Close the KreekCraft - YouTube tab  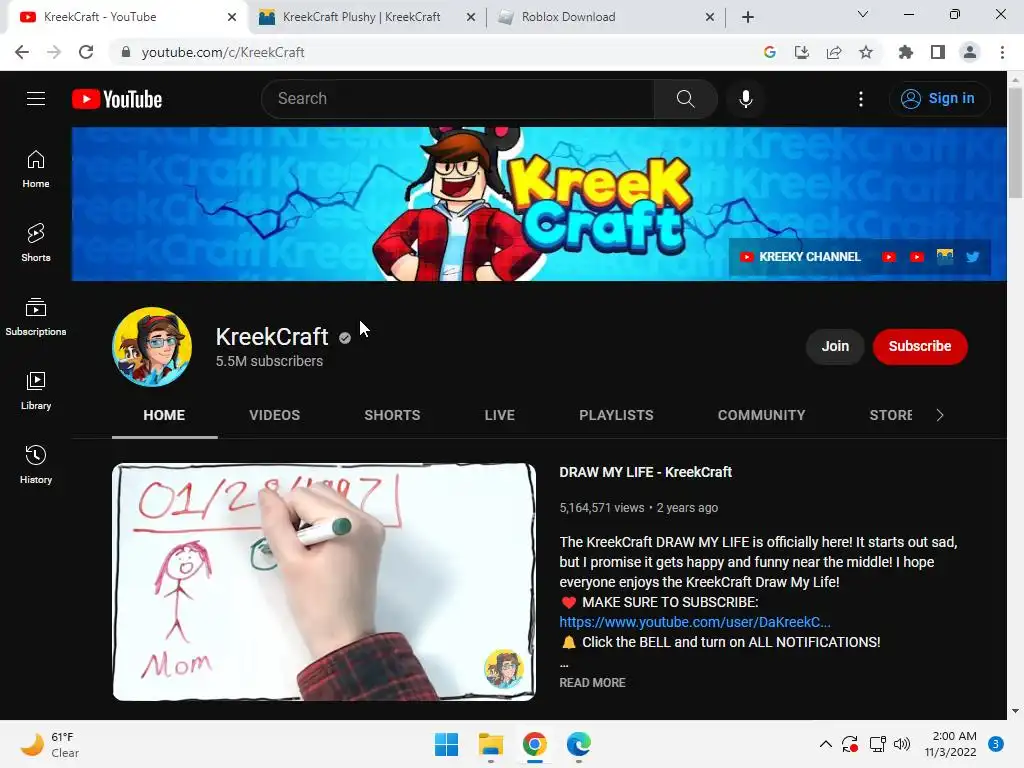pyautogui.click(x=232, y=17)
